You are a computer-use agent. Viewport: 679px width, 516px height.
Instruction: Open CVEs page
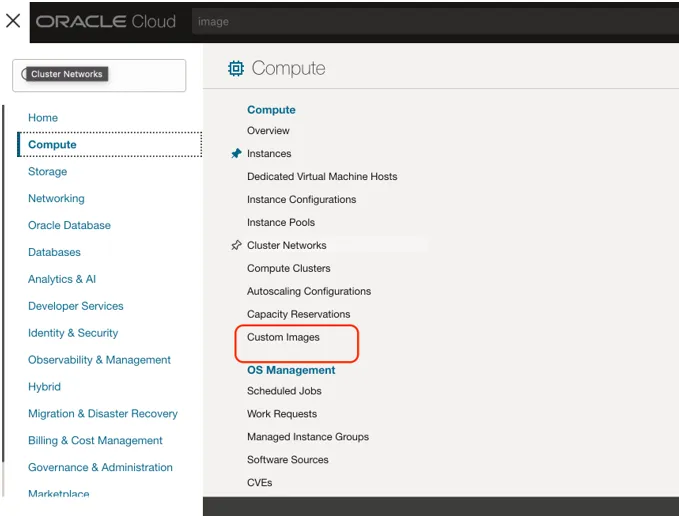(x=259, y=482)
